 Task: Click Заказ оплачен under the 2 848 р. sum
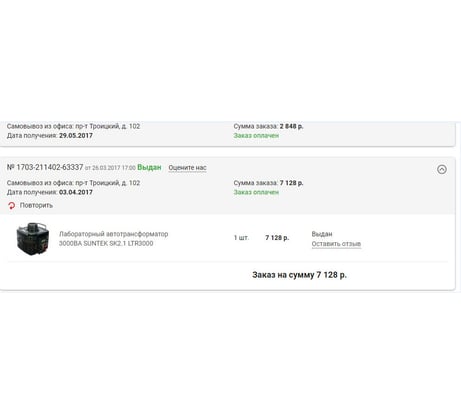click(x=256, y=136)
